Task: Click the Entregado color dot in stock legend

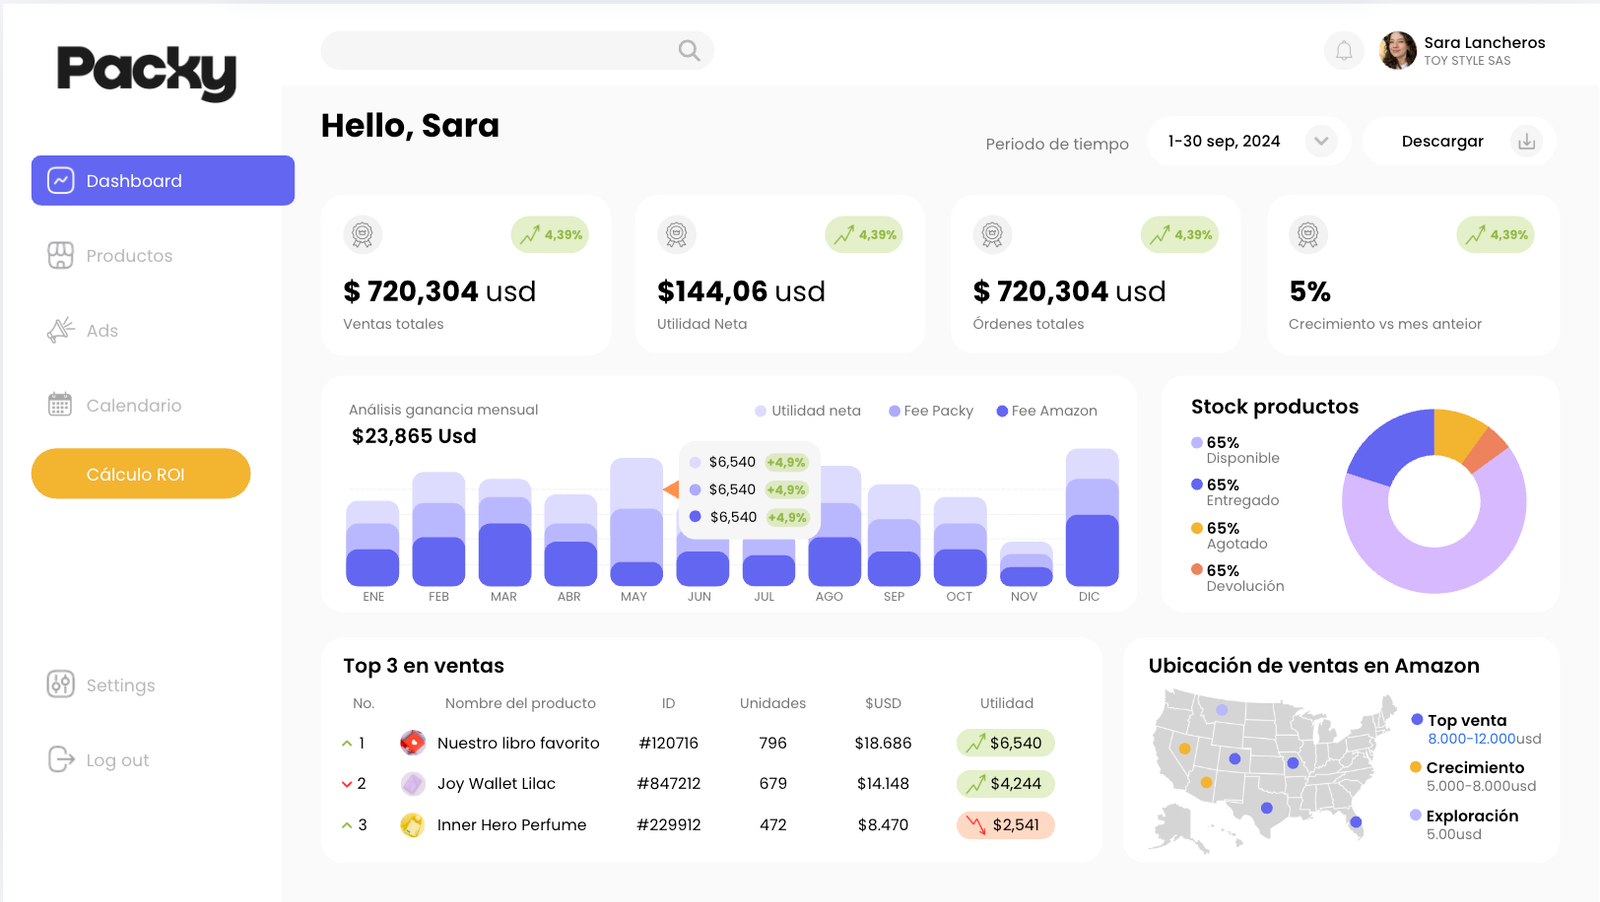Action: point(1197,484)
